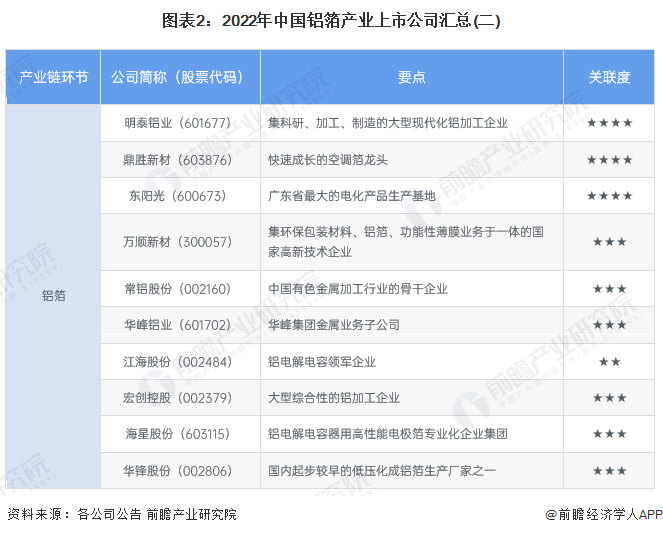Image resolution: width=663 pixels, height=535 pixels.
Task: Select the 要点 column header
Action: tap(412, 77)
